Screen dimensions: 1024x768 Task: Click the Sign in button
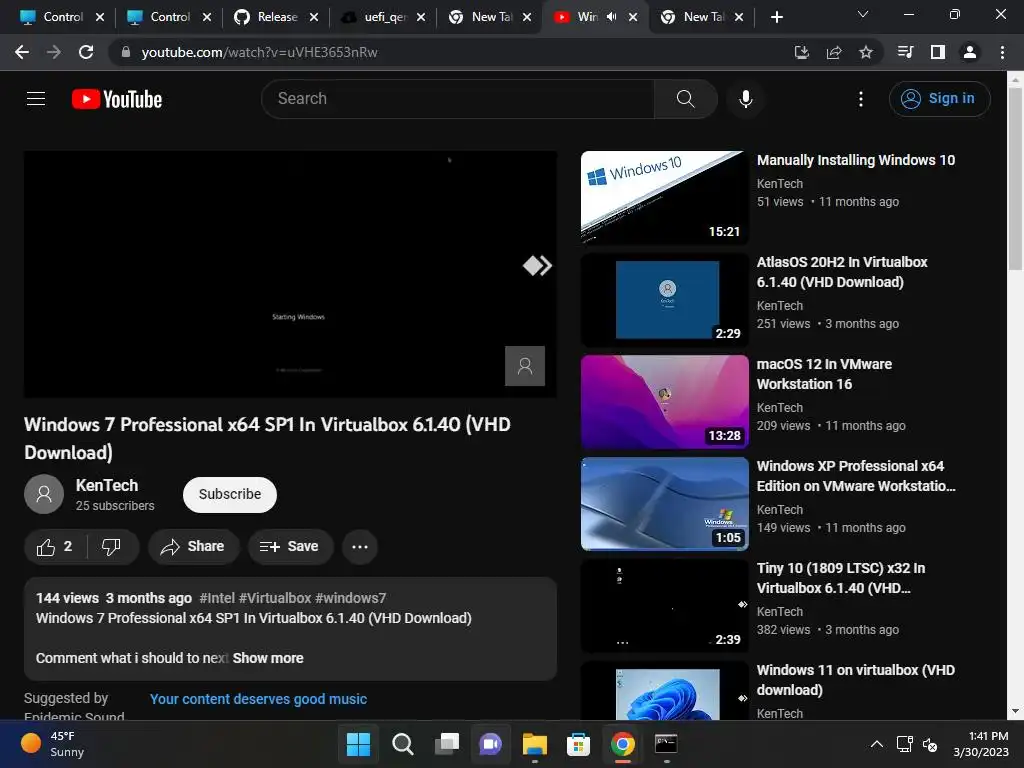[x=939, y=99]
